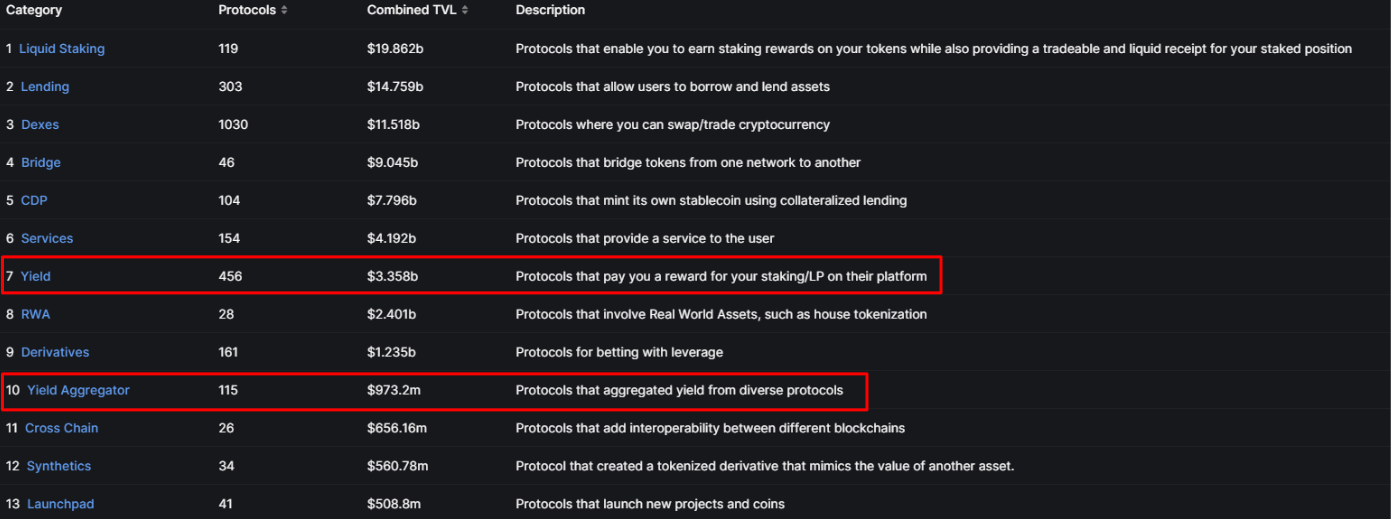Open the Liquid Staking category link
Viewport: 1391px width, 519px height.
pos(62,49)
